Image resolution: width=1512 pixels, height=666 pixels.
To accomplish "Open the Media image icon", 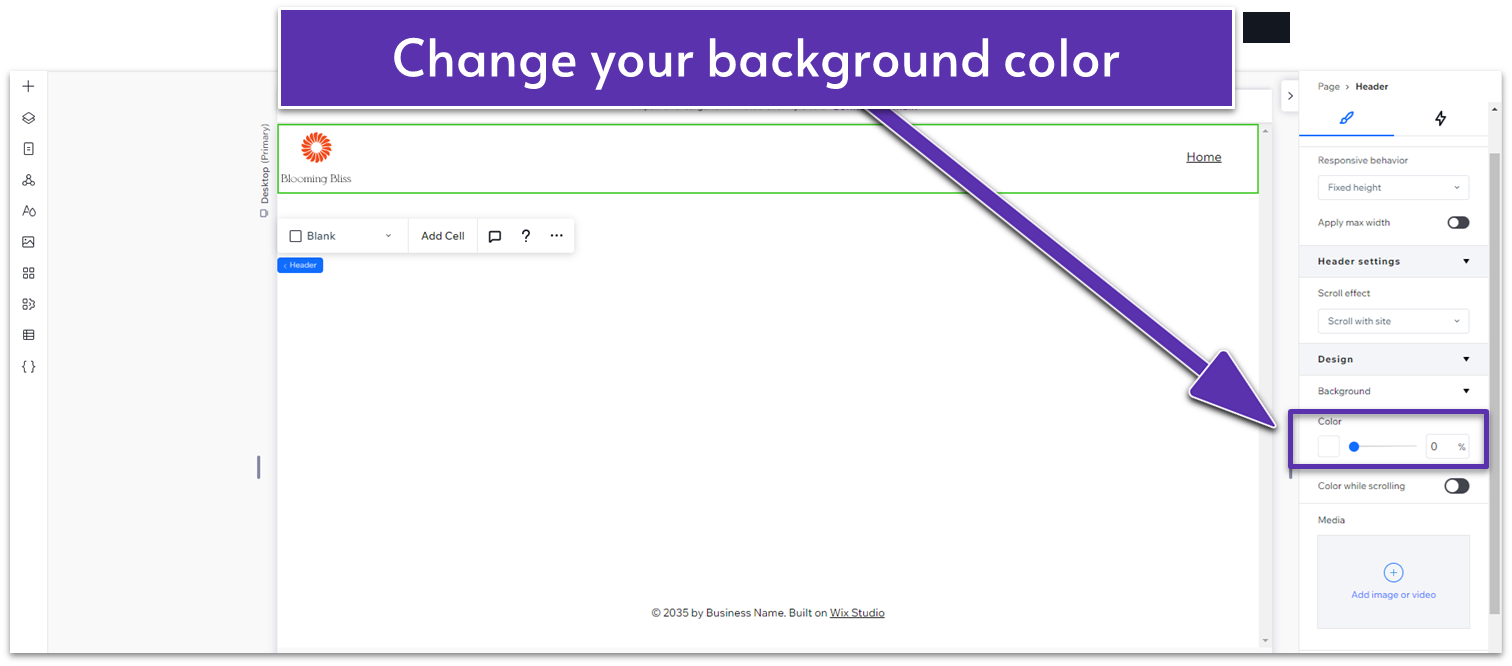I will click(x=28, y=242).
